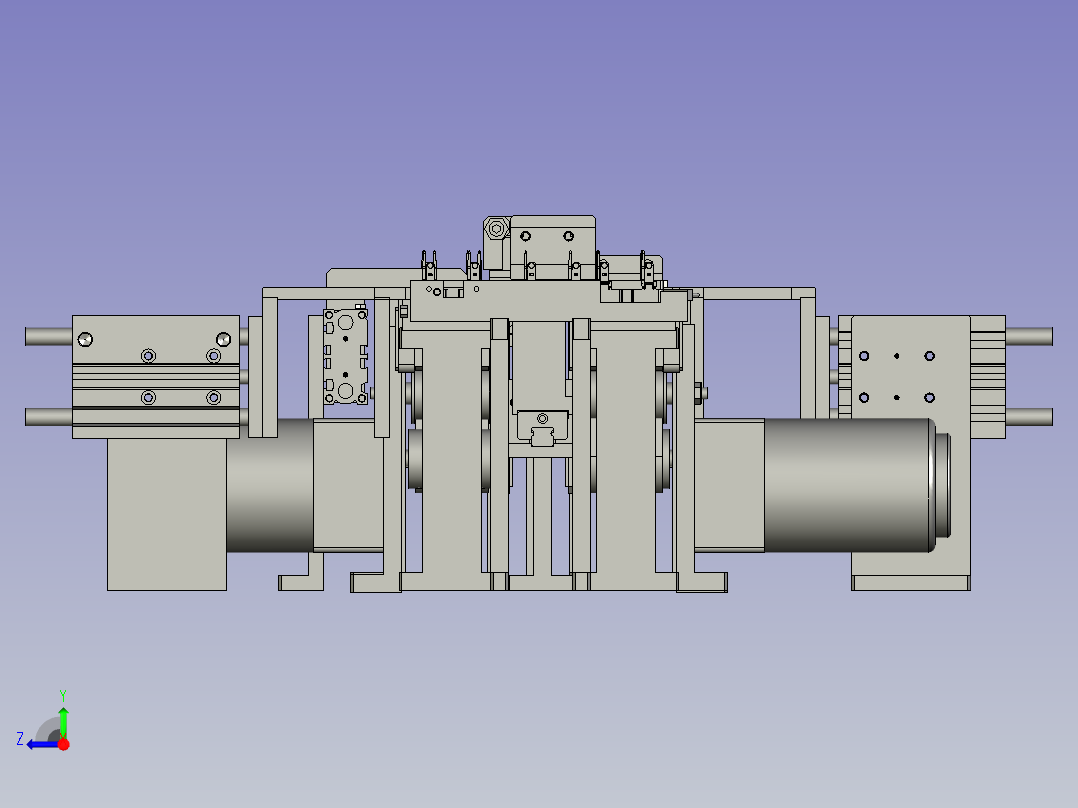The height and width of the screenshot is (808, 1078).
Task: Select the upper right protruding guide rod
Action: [x=1029, y=336]
